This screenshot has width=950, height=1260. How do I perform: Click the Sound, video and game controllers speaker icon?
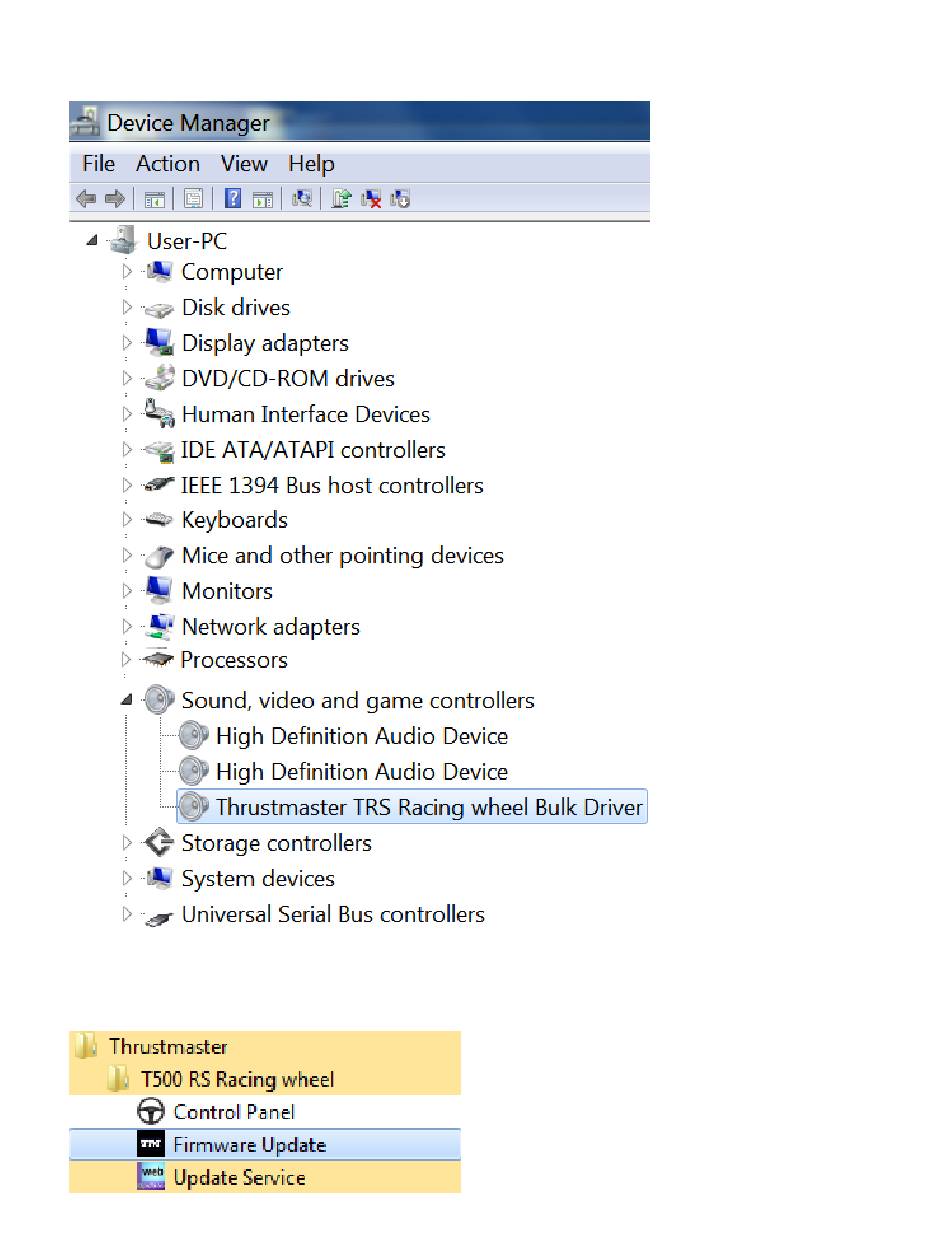click(158, 700)
